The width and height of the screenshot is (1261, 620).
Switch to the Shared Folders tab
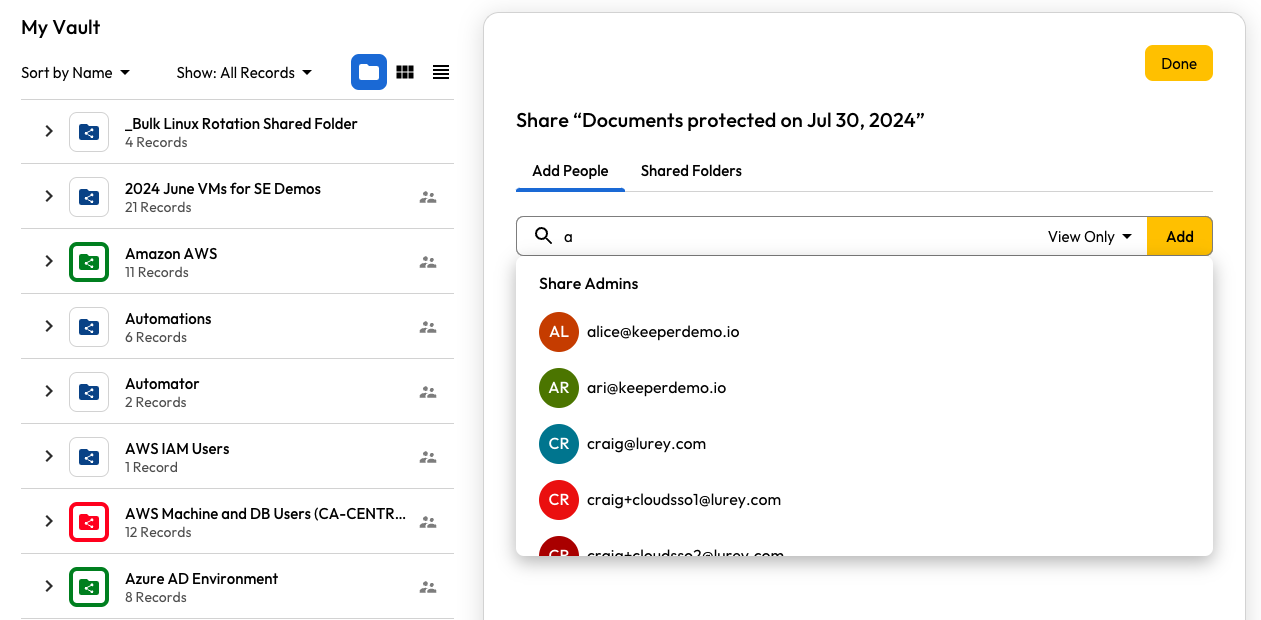coord(691,171)
